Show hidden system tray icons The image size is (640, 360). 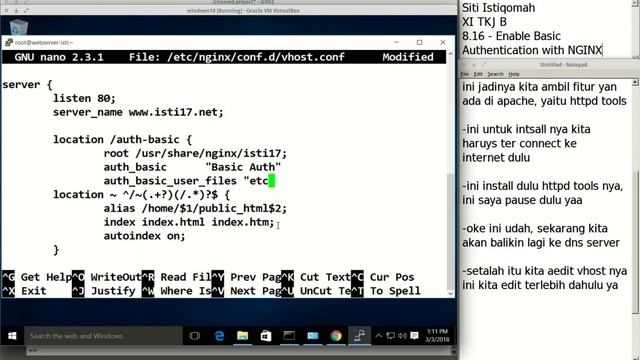pos(378,336)
